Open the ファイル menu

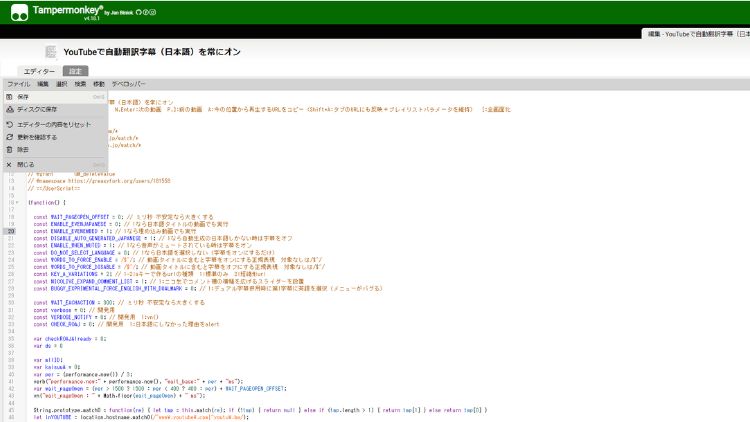pos(19,84)
